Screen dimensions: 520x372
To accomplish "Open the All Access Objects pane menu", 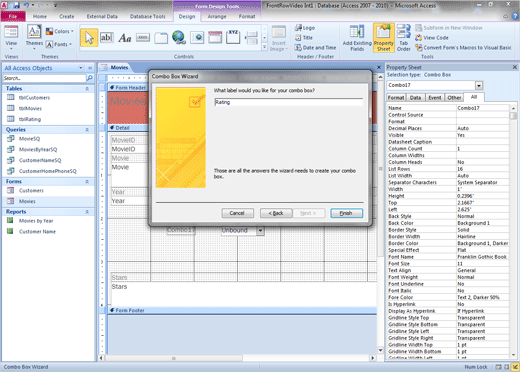I will (x=81, y=68).
